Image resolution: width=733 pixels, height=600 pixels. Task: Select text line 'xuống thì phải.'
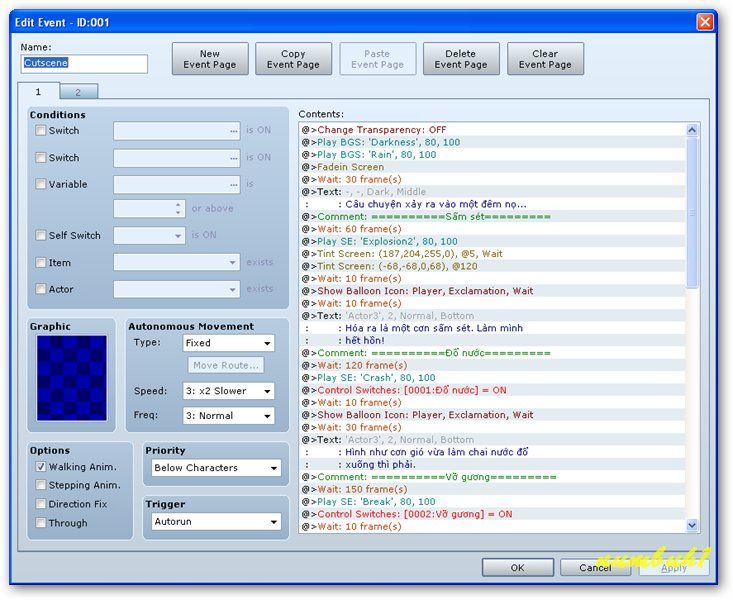[493, 464]
